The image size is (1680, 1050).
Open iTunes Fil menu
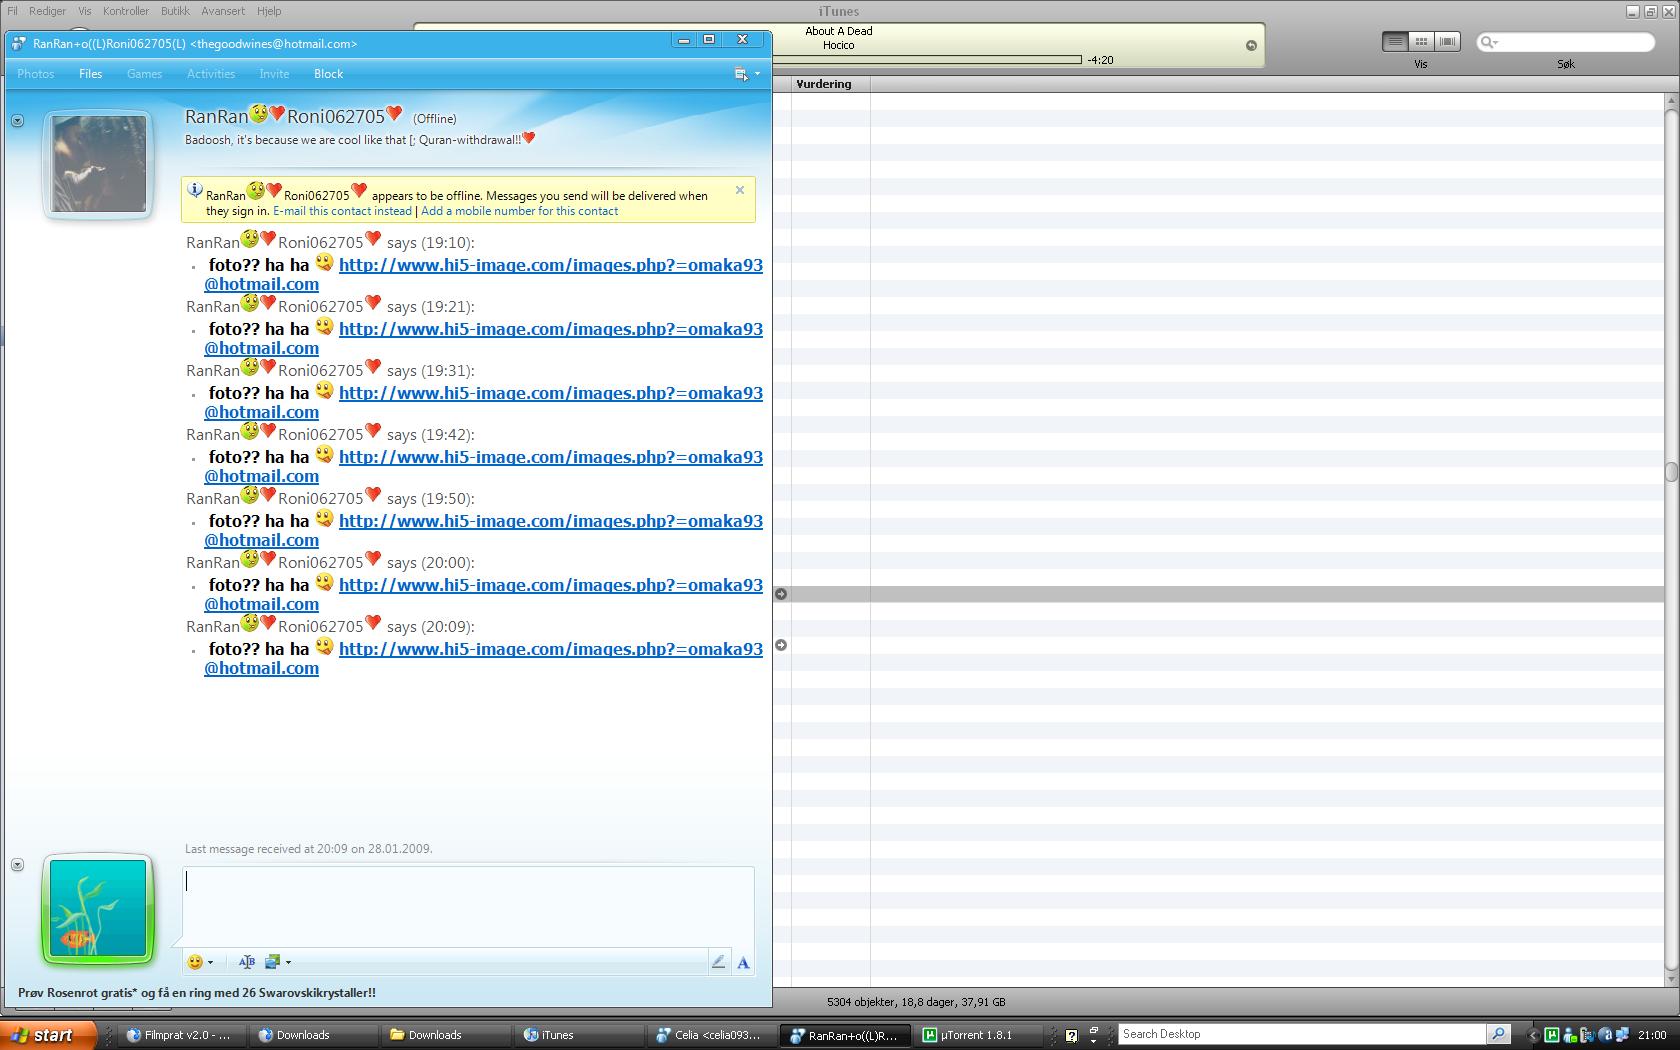point(13,11)
